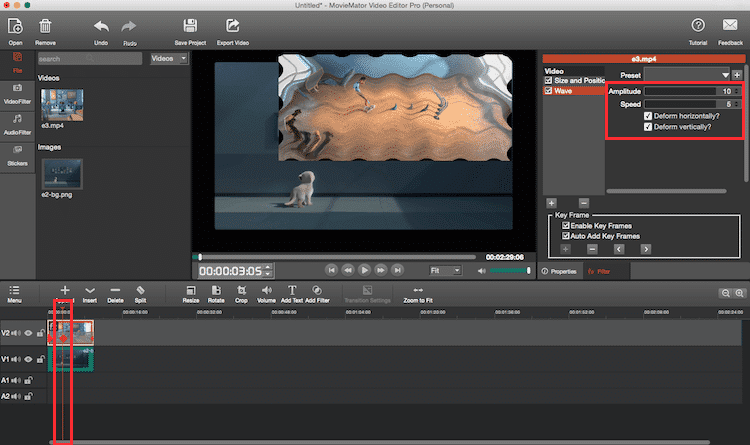This screenshot has height=445, width=750.
Task: Go to next key frame
Action: pyautogui.click(x=646, y=249)
